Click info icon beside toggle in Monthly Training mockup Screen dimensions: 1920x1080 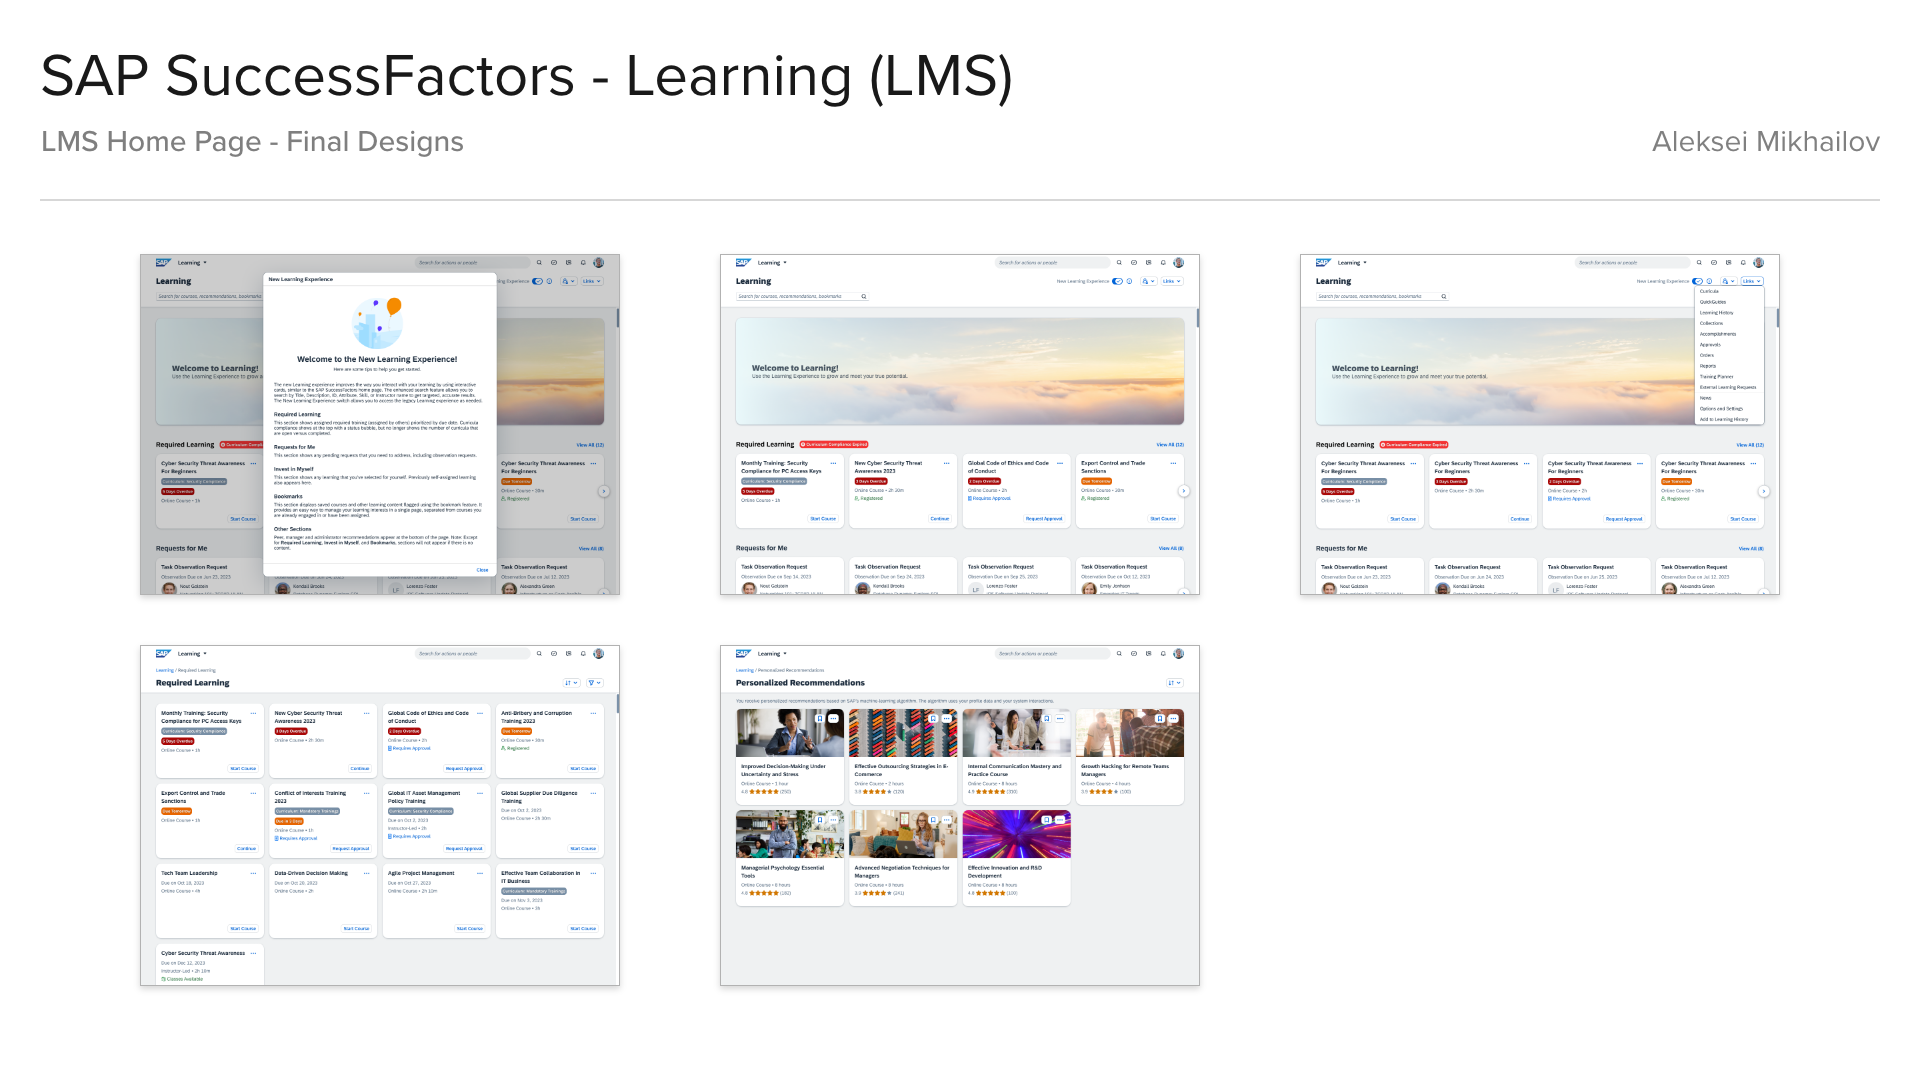[1129, 281]
